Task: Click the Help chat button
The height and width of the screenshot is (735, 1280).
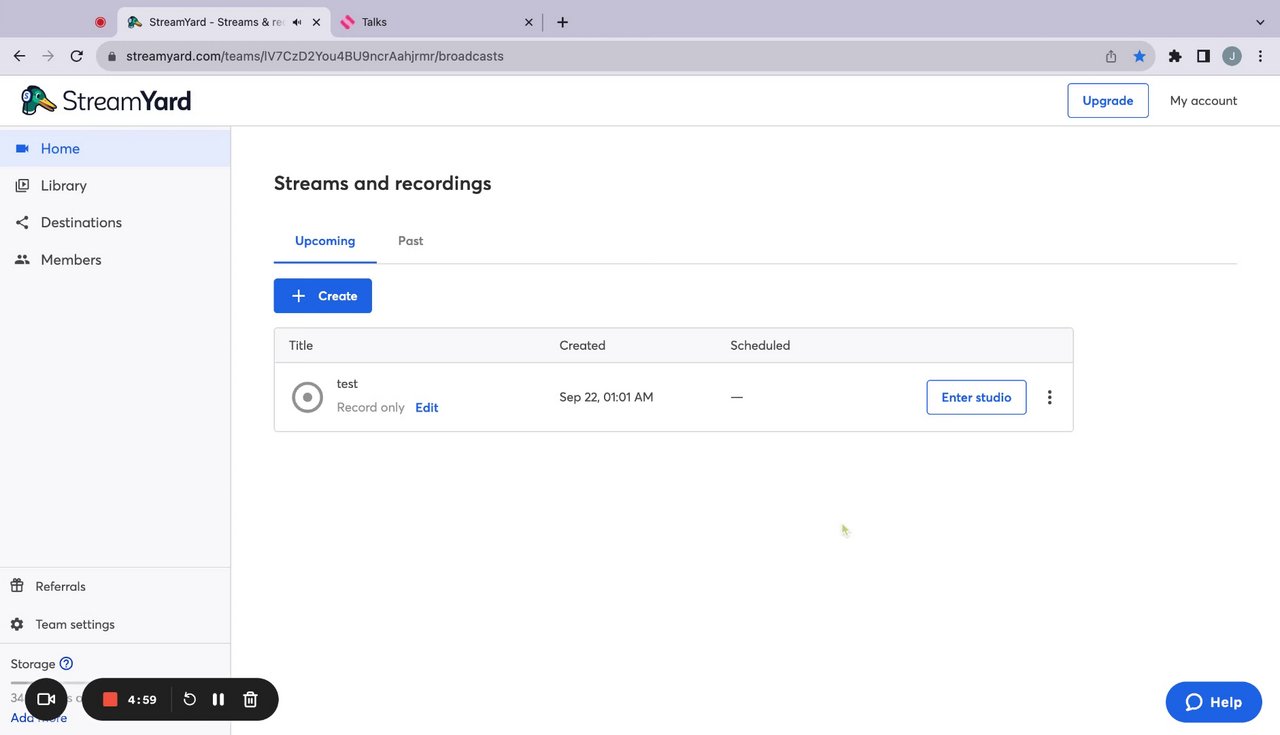Action: click(1214, 702)
